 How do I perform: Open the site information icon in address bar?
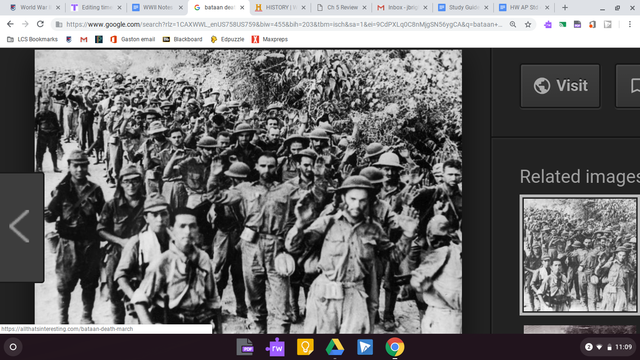pyautogui.click(x=59, y=24)
